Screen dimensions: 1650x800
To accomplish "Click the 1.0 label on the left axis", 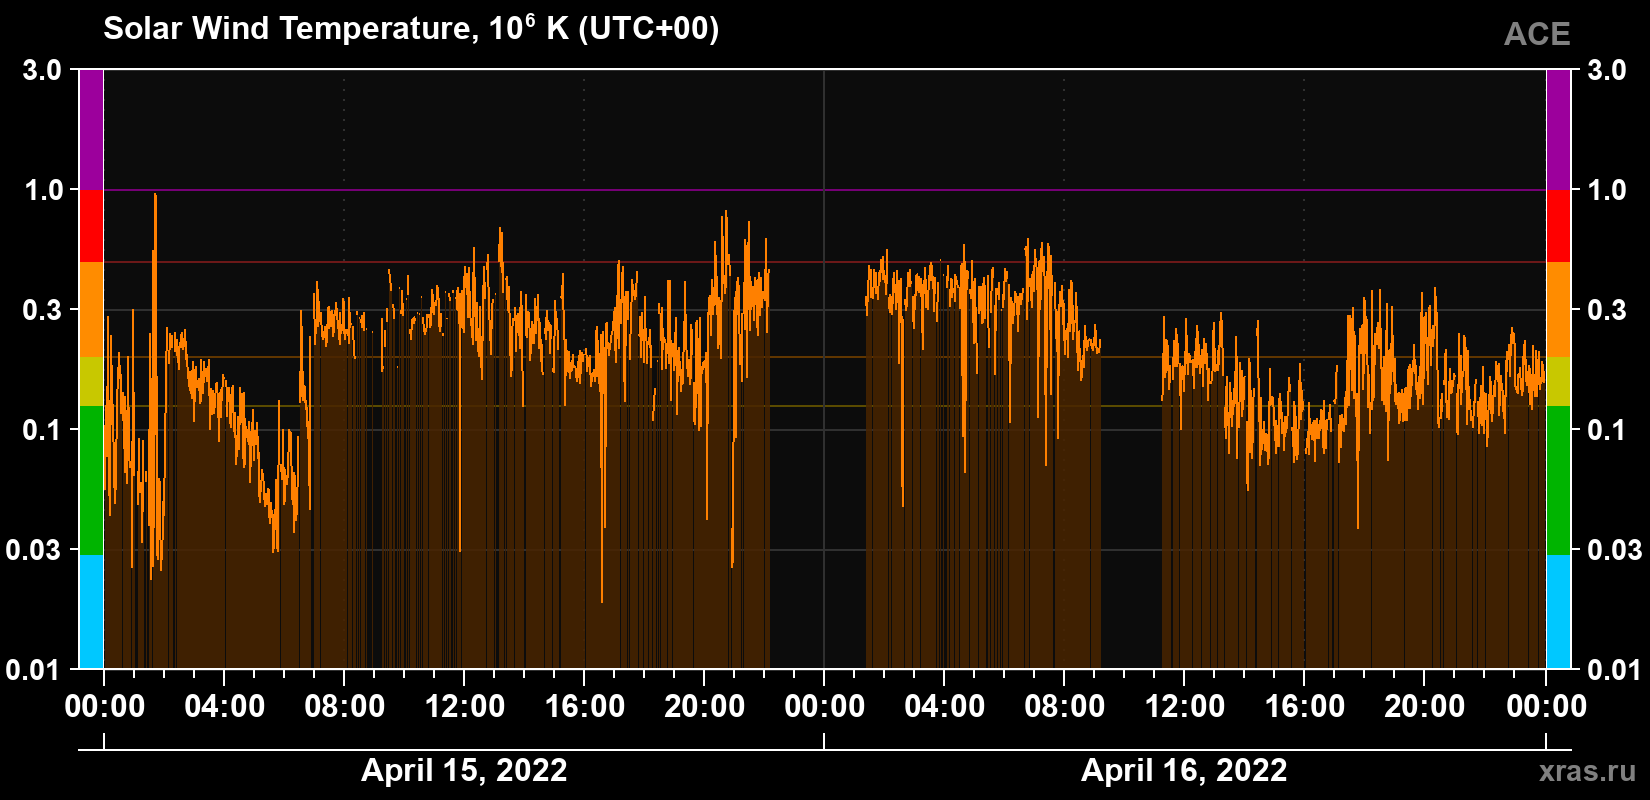I will click(x=43, y=190).
